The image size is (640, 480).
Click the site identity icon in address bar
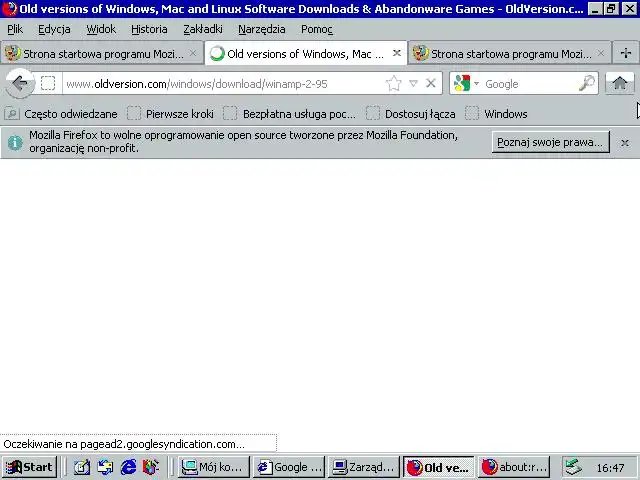[x=48, y=84]
